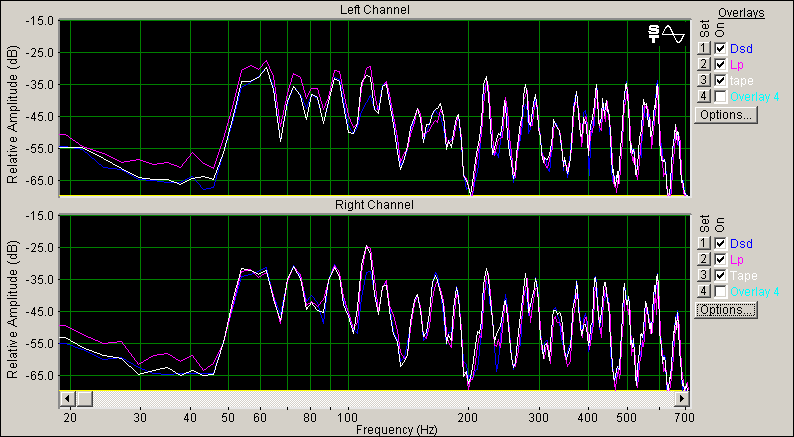Enable Overlay 4 checkbox in Left Channel
794x437 pixels.
click(721, 96)
